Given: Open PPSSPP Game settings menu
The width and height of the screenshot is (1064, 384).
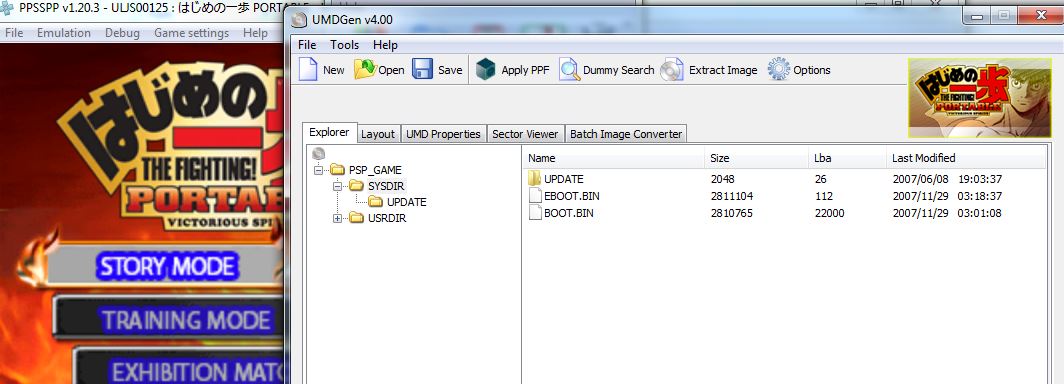Looking at the screenshot, I should pyautogui.click(x=191, y=33).
